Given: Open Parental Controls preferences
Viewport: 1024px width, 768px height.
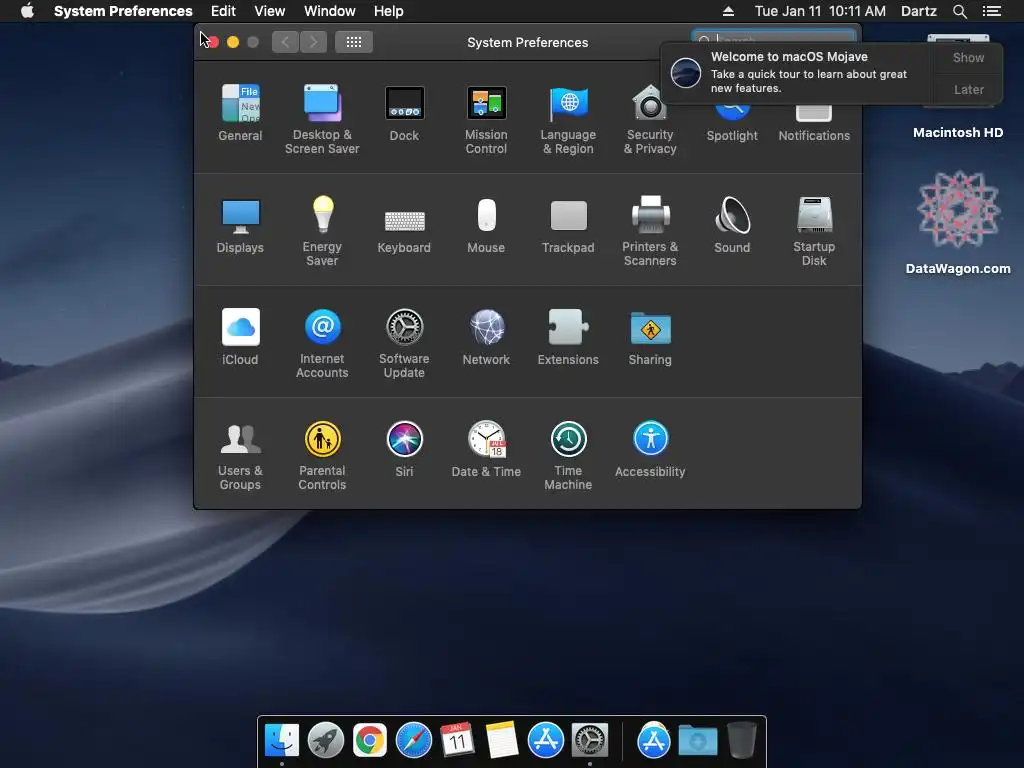Looking at the screenshot, I should [322, 456].
